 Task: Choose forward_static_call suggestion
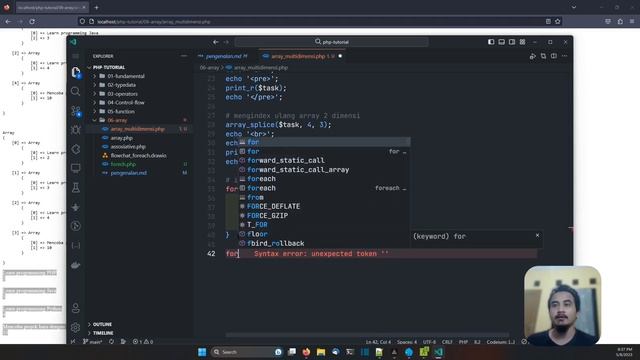[x=324, y=160]
